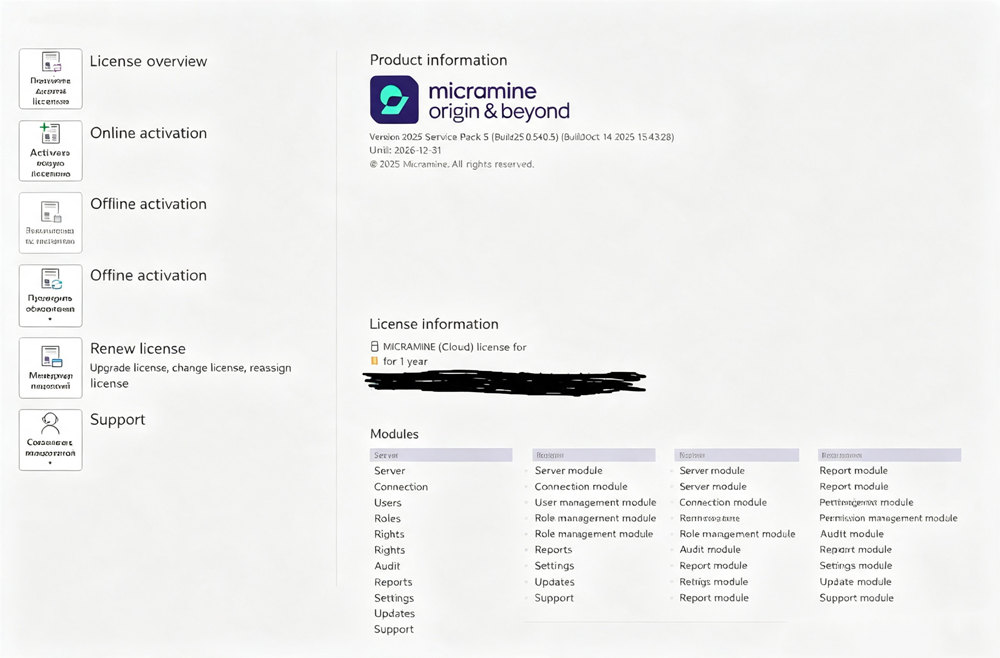Click the yellow icon beside "for 1 year"
Image resolution: width=1000 pixels, height=658 pixels.
(374, 361)
